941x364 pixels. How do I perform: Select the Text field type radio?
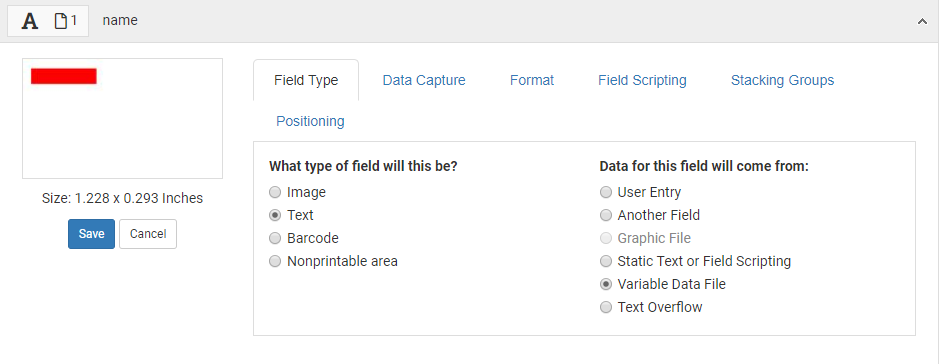coord(275,215)
